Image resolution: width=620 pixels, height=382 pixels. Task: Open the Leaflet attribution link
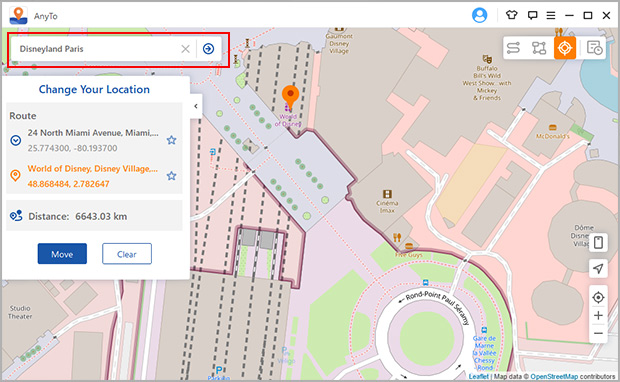478,376
